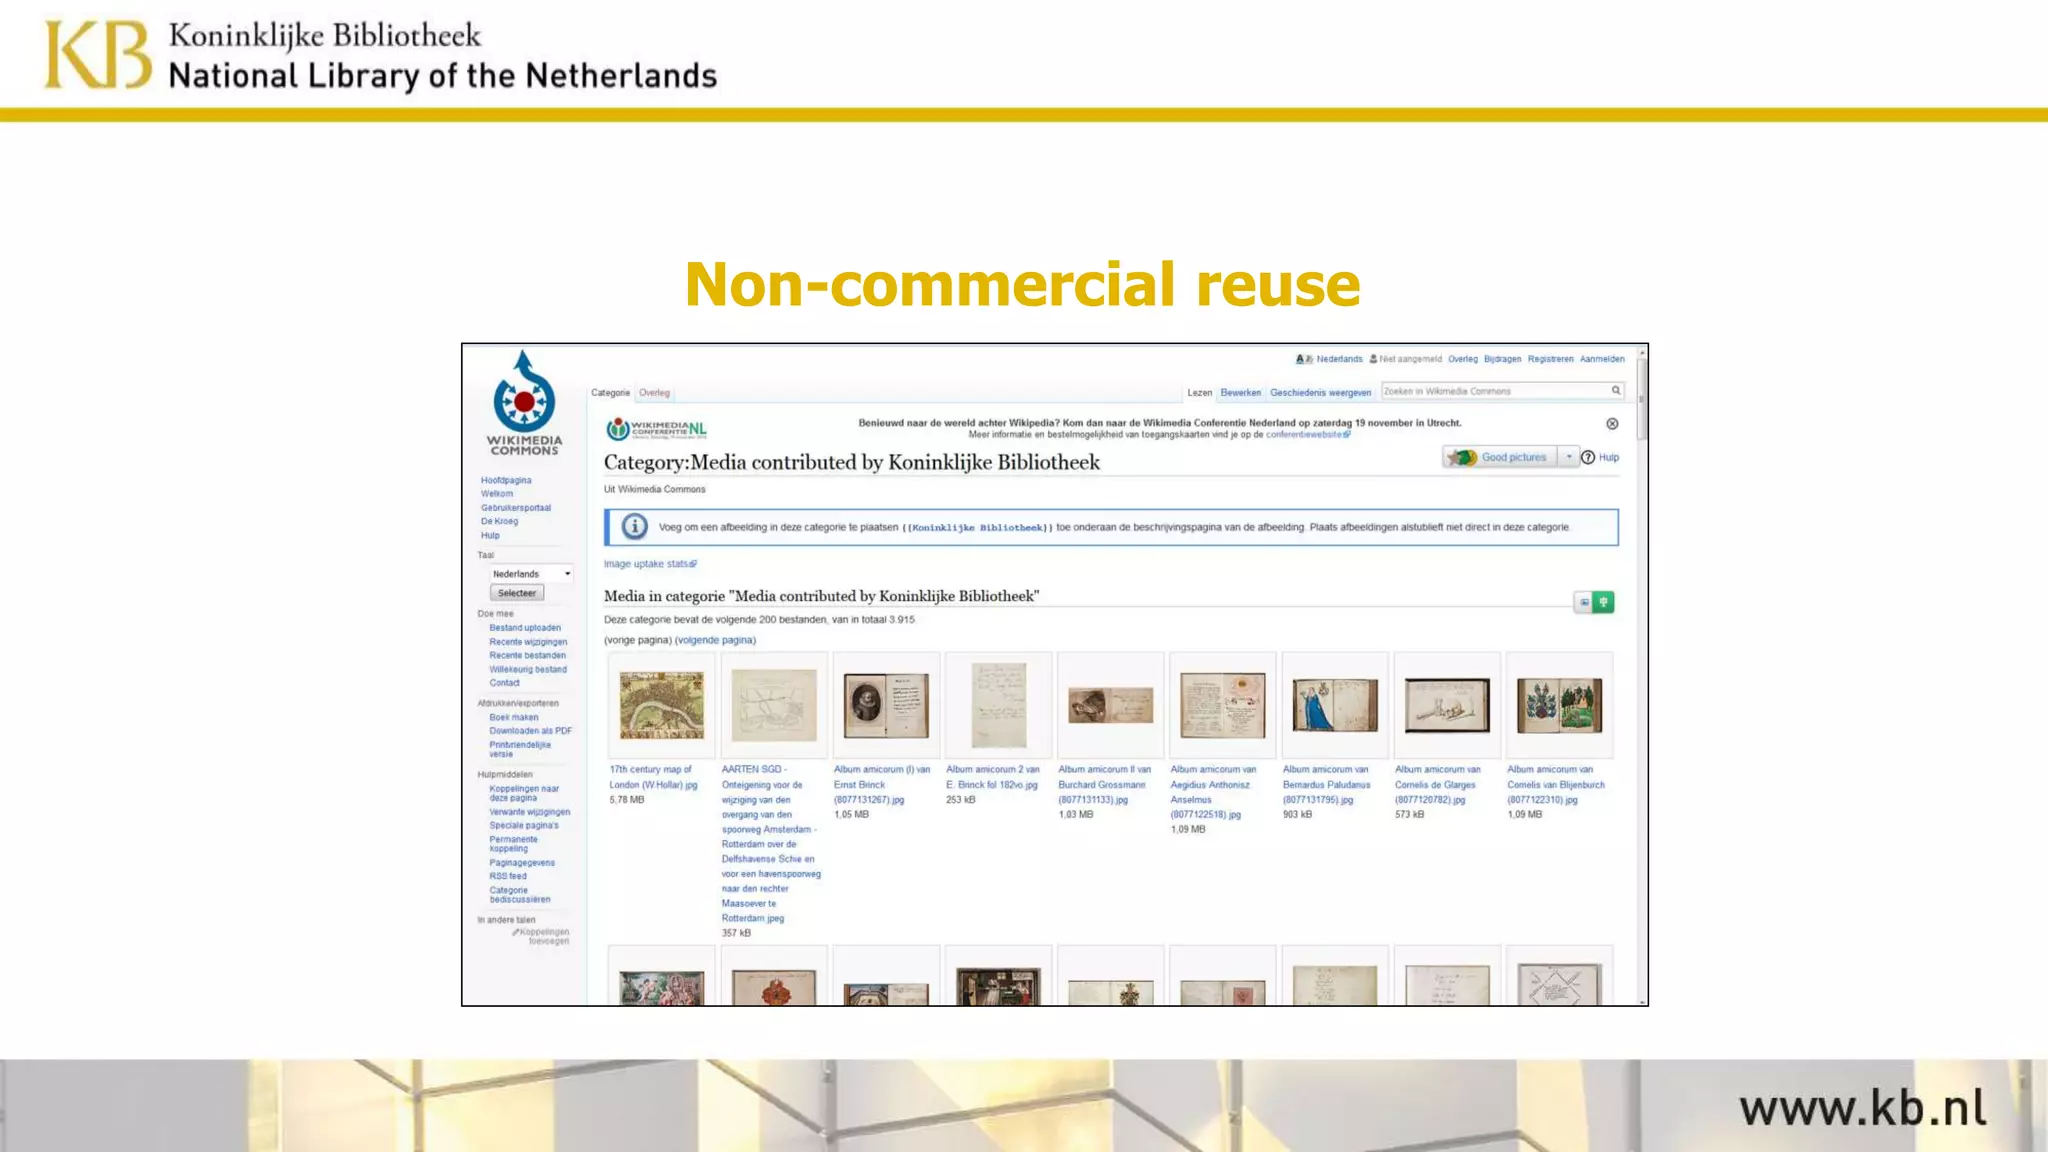Switch to the Categorie tab
The width and height of the screenshot is (2048, 1152).
click(610, 393)
